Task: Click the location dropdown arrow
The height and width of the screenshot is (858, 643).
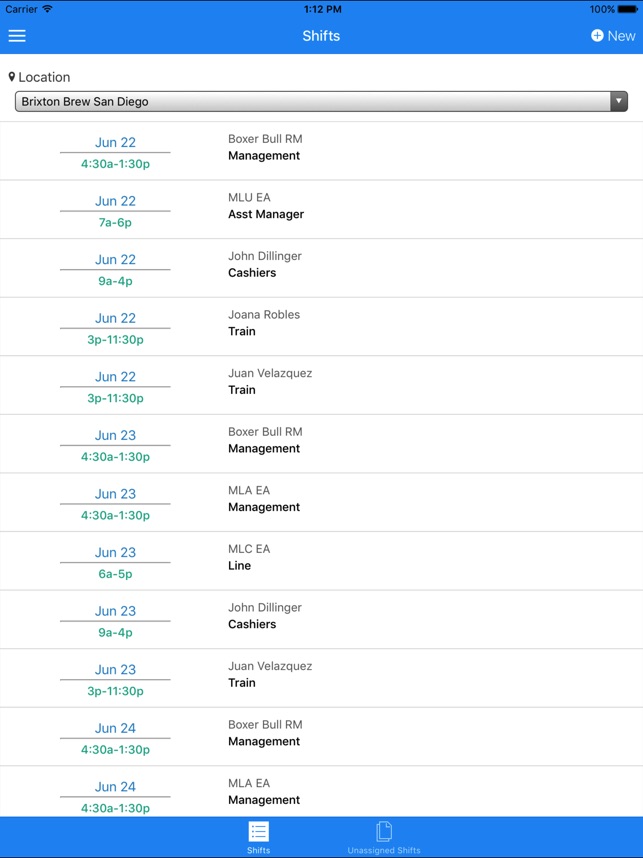Action: [x=619, y=101]
